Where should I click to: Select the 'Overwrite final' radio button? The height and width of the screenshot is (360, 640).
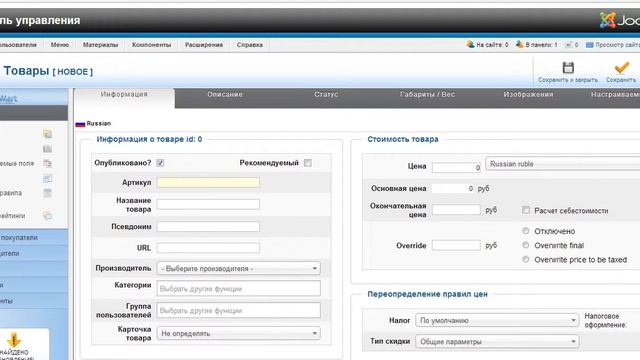pyautogui.click(x=526, y=245)
